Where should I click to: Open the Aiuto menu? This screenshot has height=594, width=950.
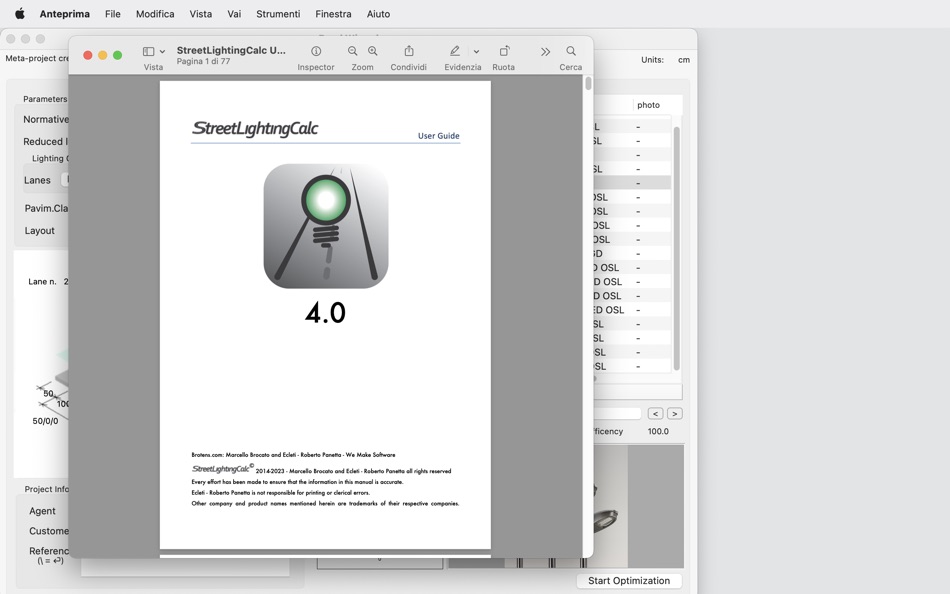coord(378,13)
